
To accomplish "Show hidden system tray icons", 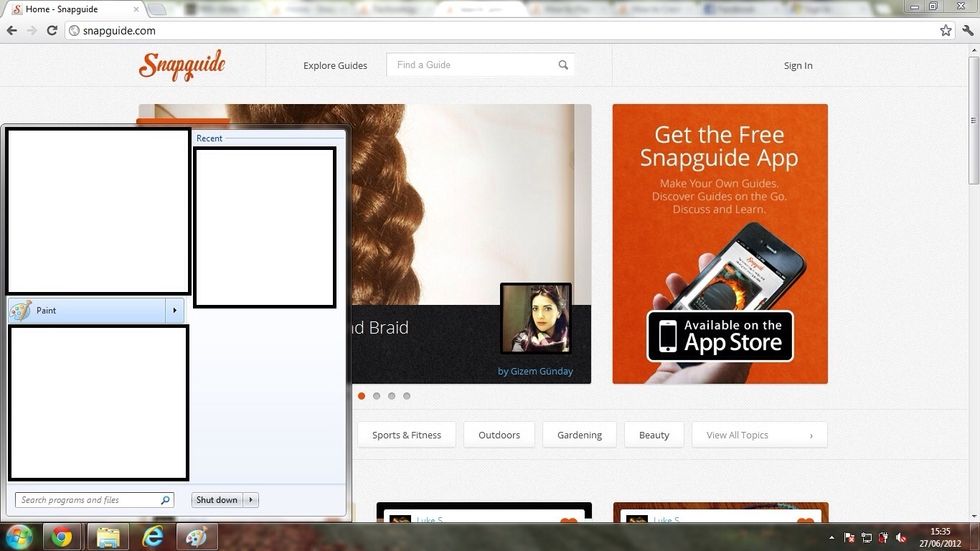I will (831, 537).
